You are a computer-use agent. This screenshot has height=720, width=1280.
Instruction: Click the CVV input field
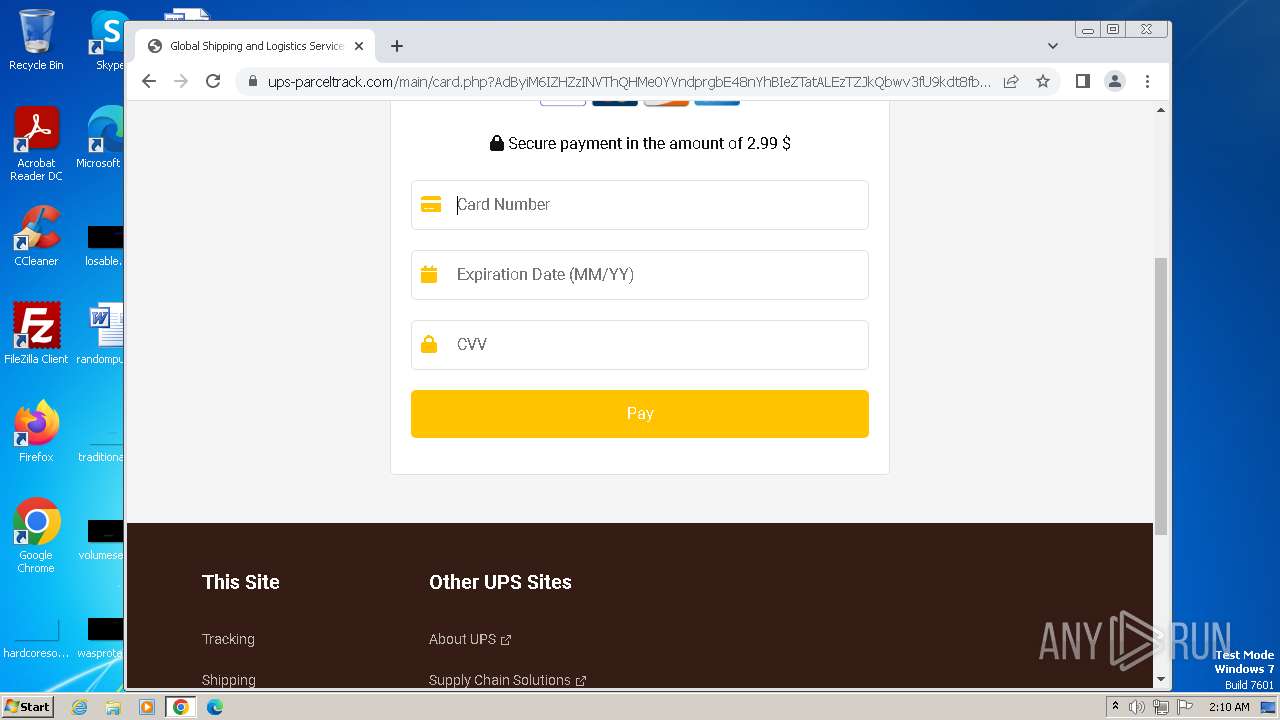[x=640, y=345]
